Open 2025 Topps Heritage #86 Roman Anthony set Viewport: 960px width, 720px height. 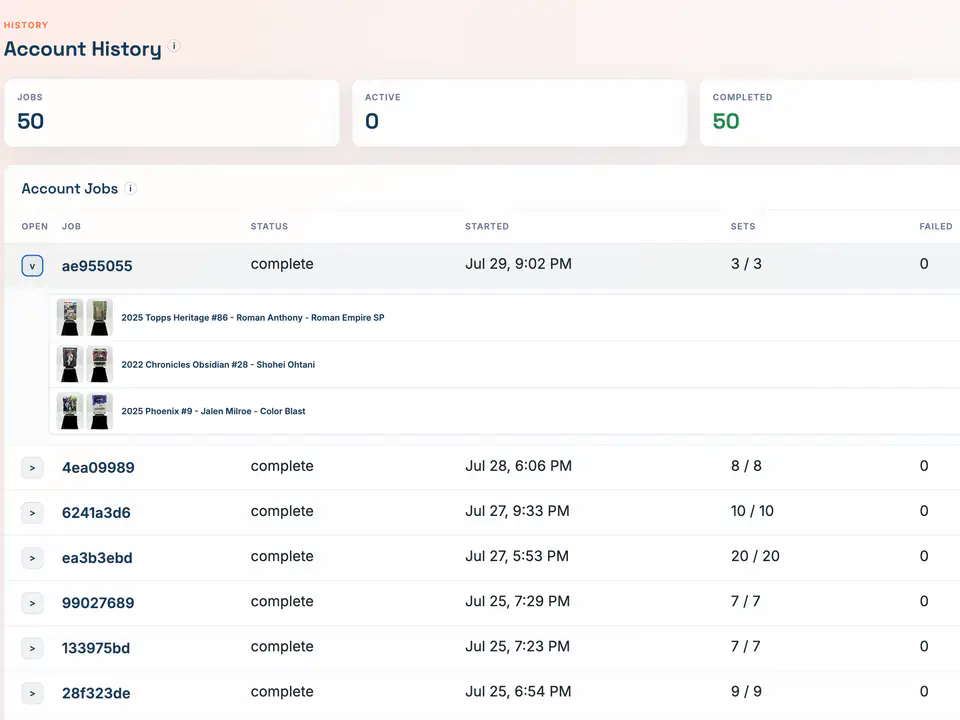coord(253,318)
